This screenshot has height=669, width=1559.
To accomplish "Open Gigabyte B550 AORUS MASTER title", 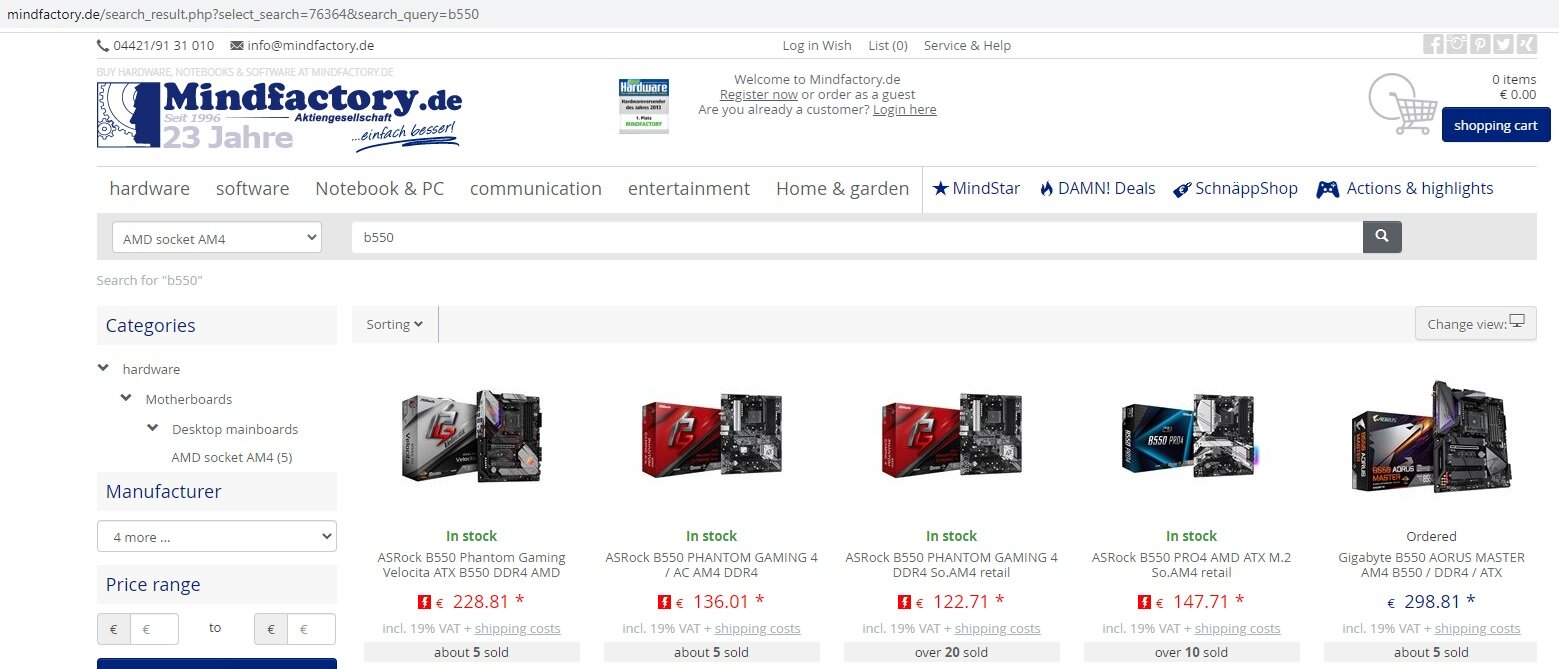I will 1432,565.
